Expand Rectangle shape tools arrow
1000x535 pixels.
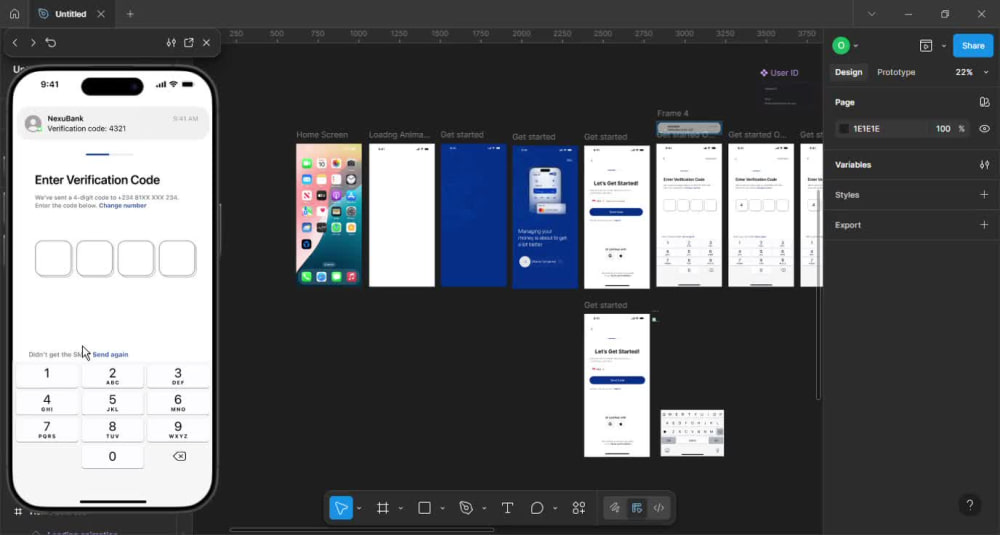point(442,508)
